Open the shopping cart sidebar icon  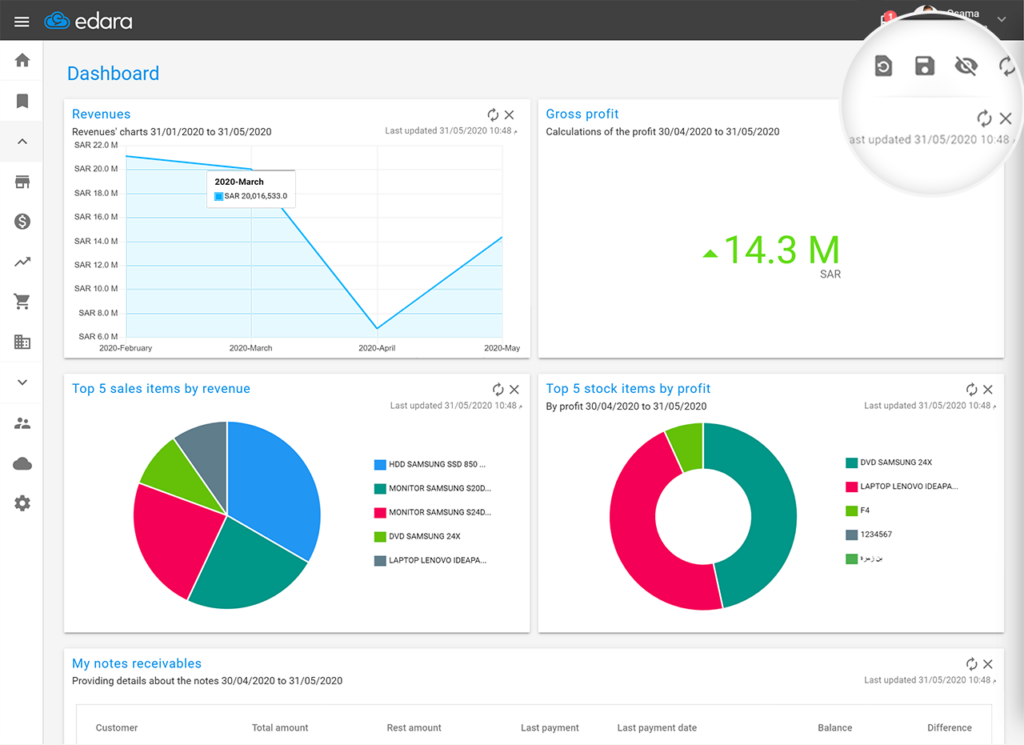point(22,302)
